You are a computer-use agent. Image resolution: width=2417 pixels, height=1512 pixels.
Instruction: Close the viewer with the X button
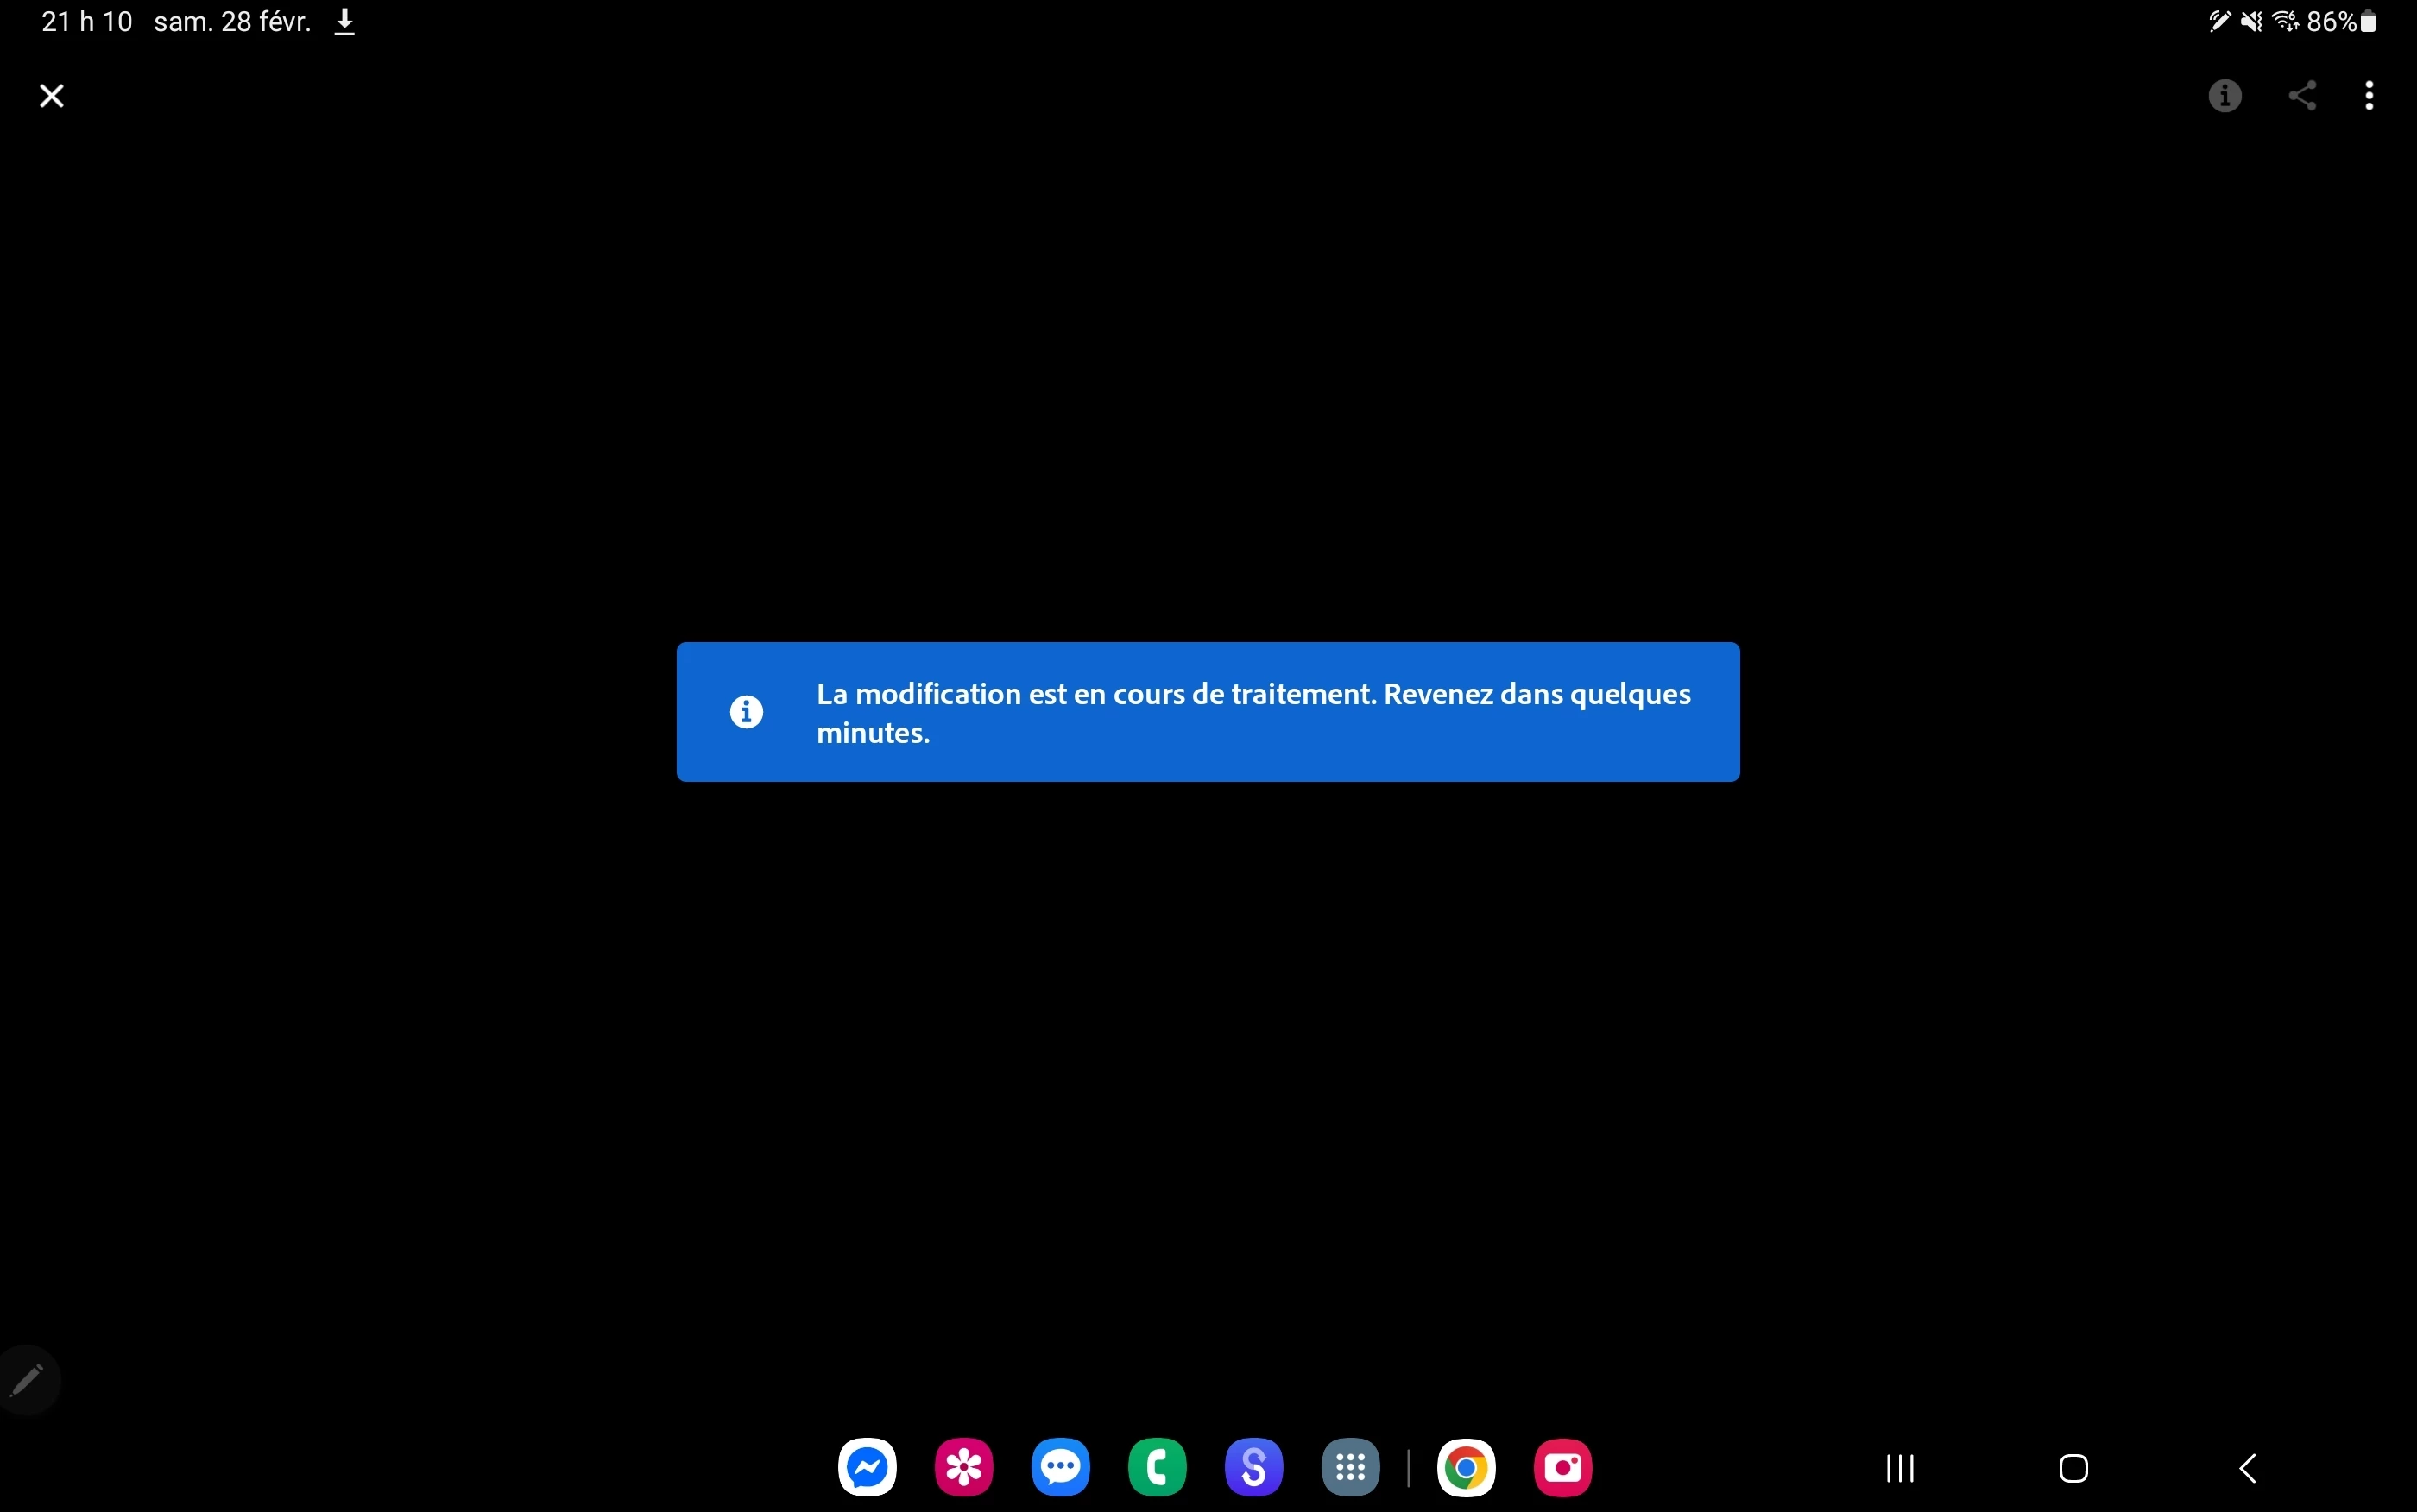pos(52,96)
